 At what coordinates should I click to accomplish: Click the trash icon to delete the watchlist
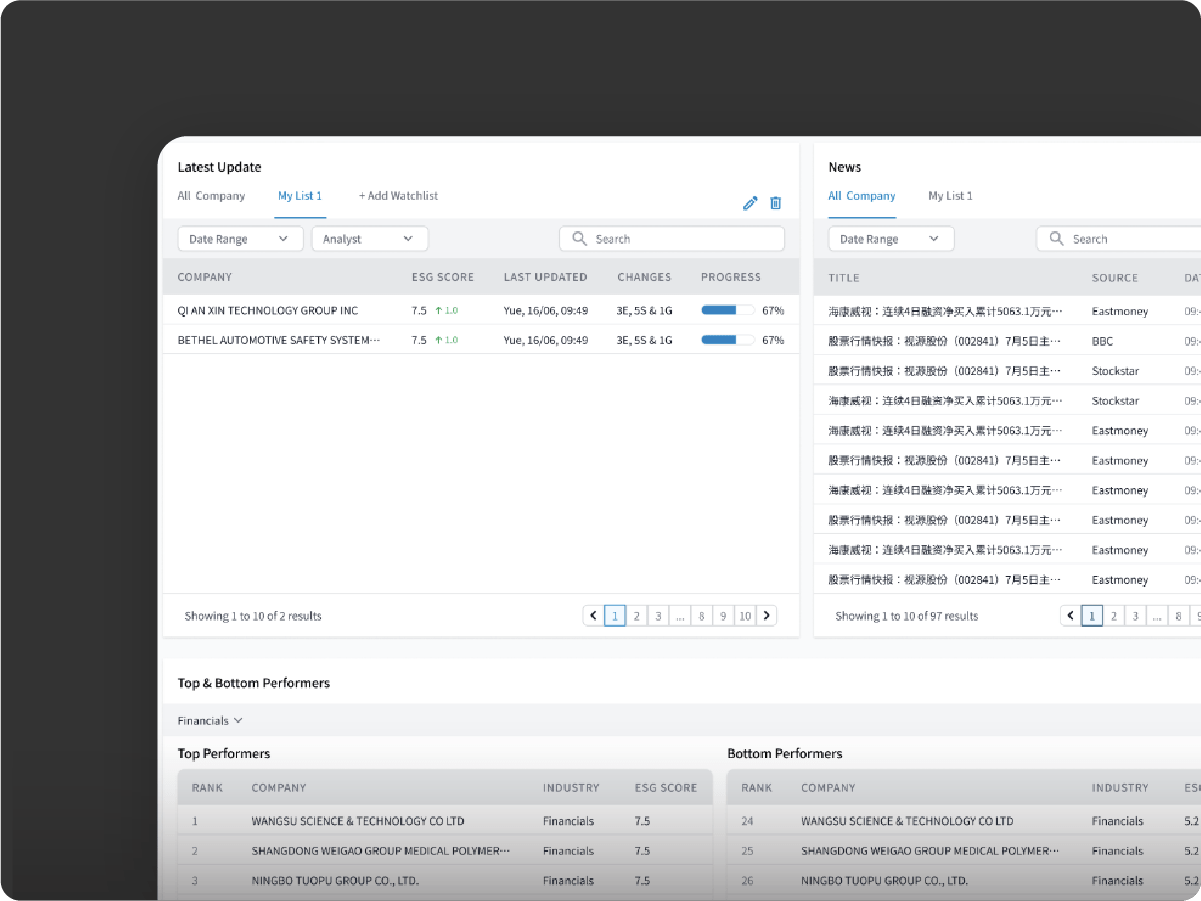point(776,203)
